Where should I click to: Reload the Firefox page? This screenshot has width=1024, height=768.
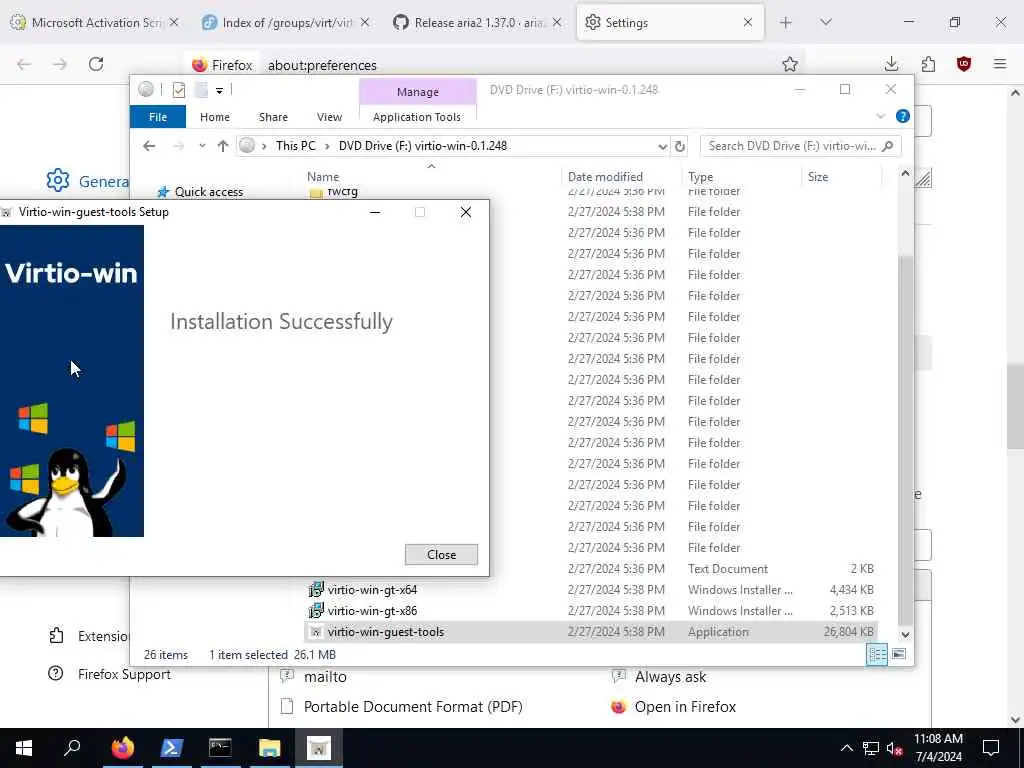pos(96,64)
